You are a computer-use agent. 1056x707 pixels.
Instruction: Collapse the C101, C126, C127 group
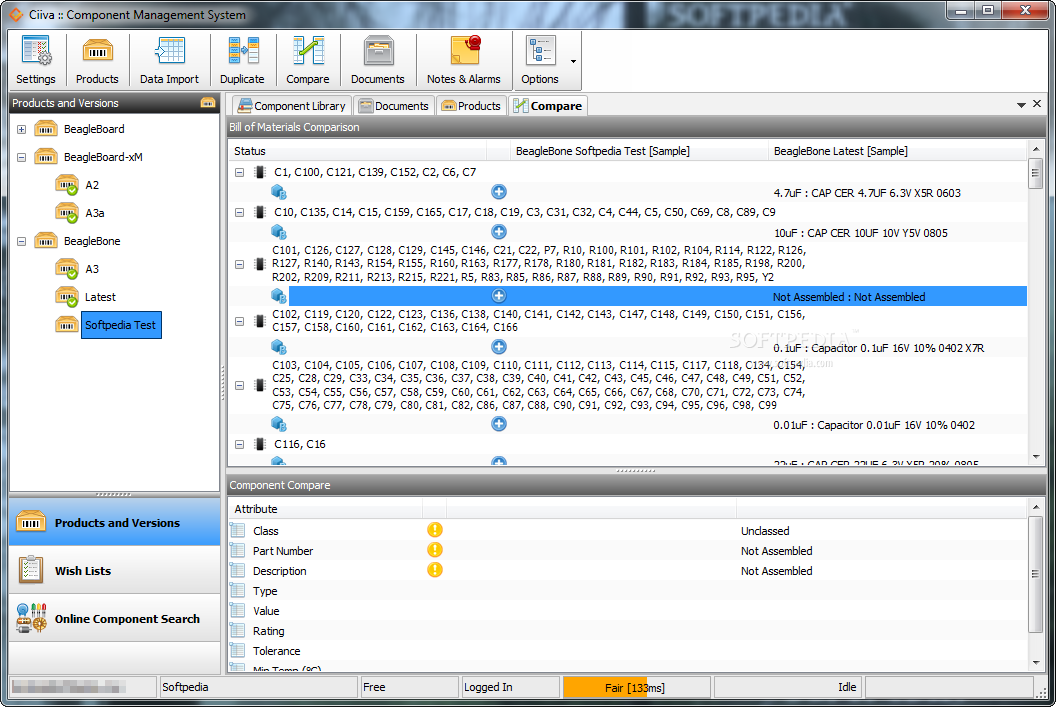point(239,264)
